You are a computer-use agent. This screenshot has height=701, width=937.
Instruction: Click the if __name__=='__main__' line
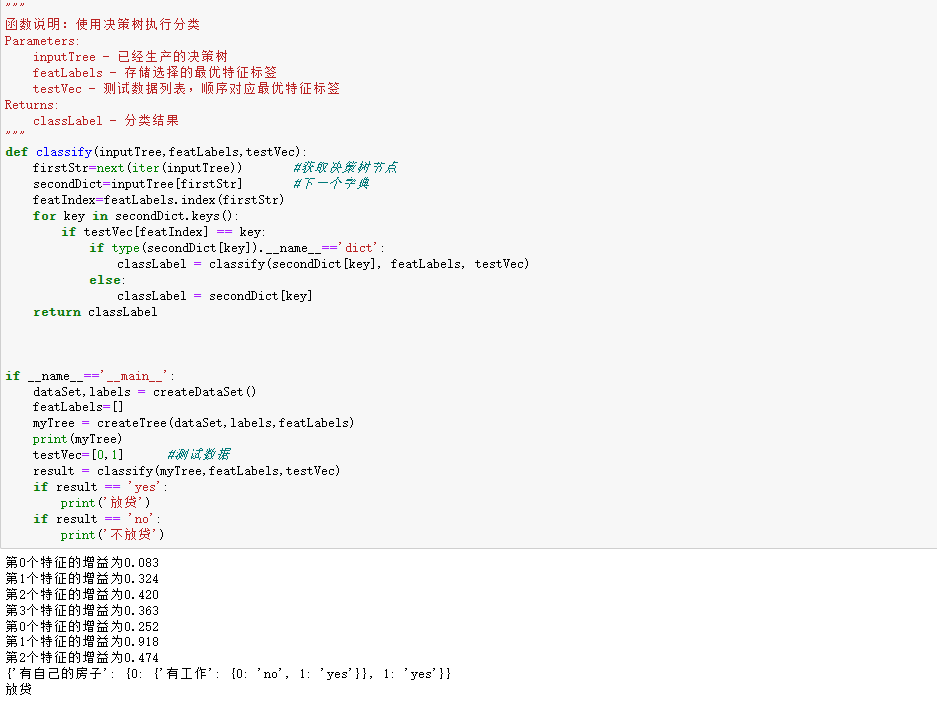click(x=90, y=376)
